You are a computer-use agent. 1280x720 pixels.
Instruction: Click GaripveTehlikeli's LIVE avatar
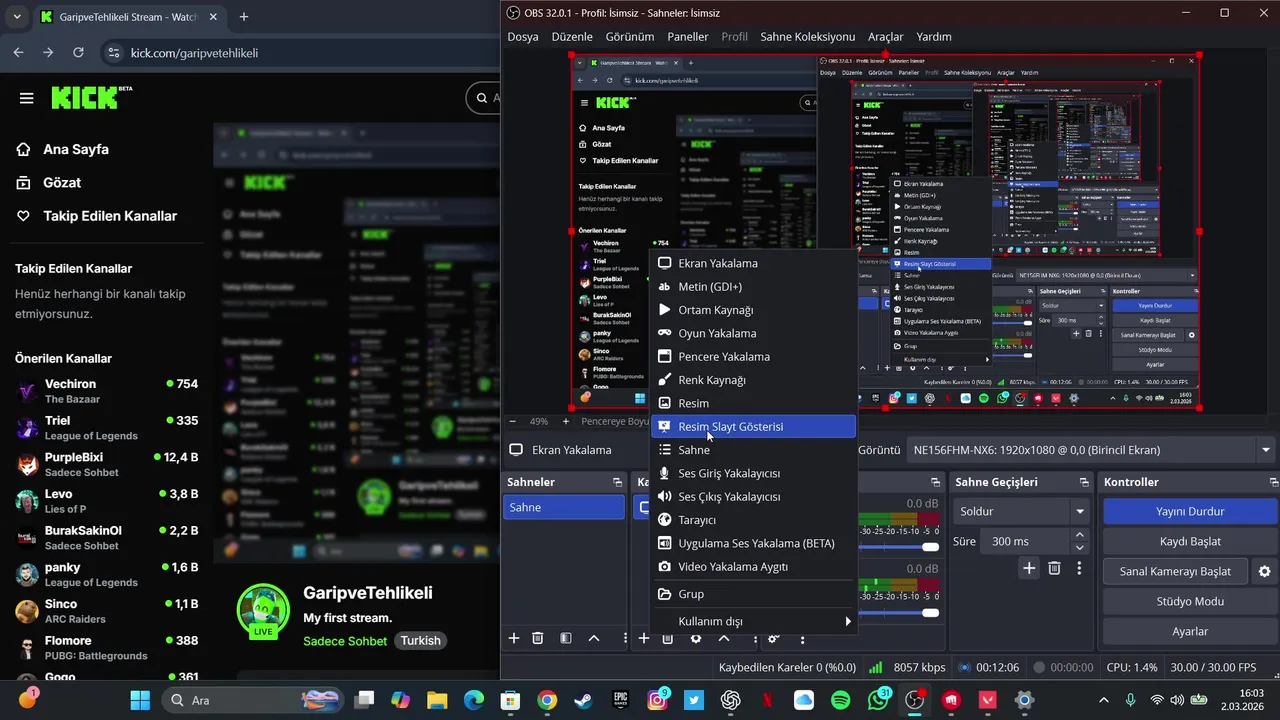coord(263,611)
